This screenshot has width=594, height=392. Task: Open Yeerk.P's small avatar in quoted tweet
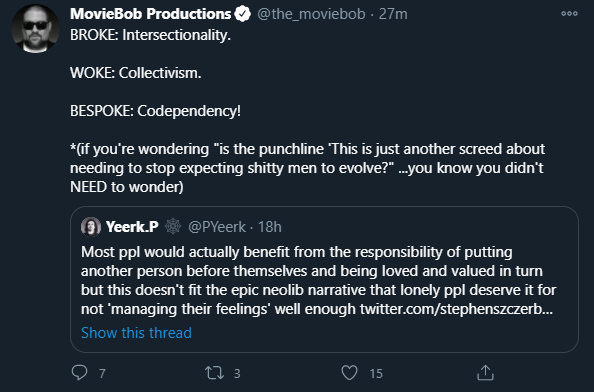91,227
